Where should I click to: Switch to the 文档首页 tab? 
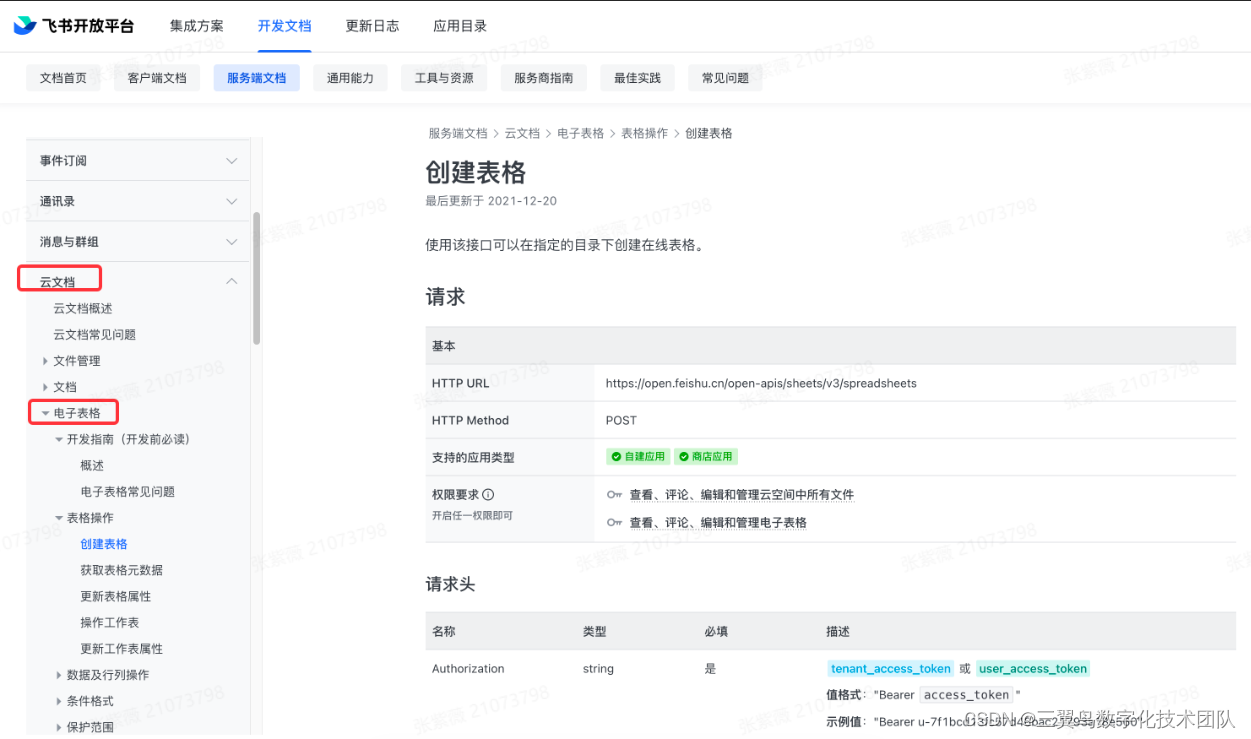pyautogui.click(x=63, y=78)
